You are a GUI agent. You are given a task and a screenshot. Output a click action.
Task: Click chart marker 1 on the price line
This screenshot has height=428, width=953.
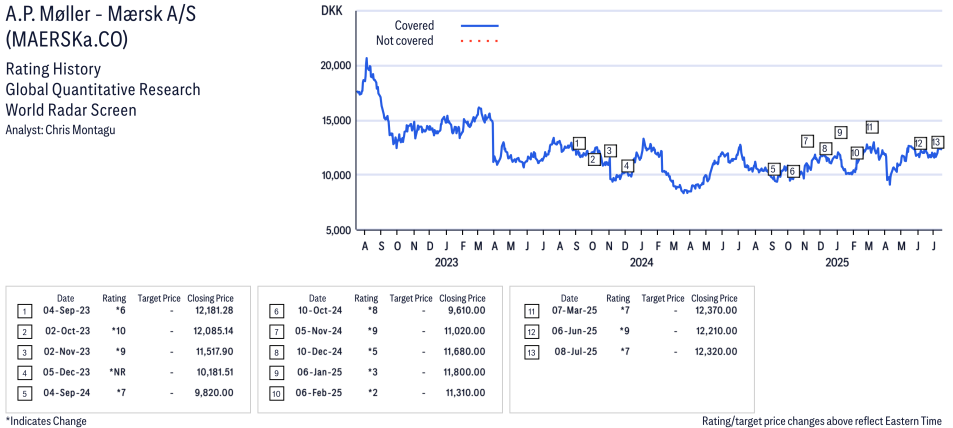(x=579, y=143)
